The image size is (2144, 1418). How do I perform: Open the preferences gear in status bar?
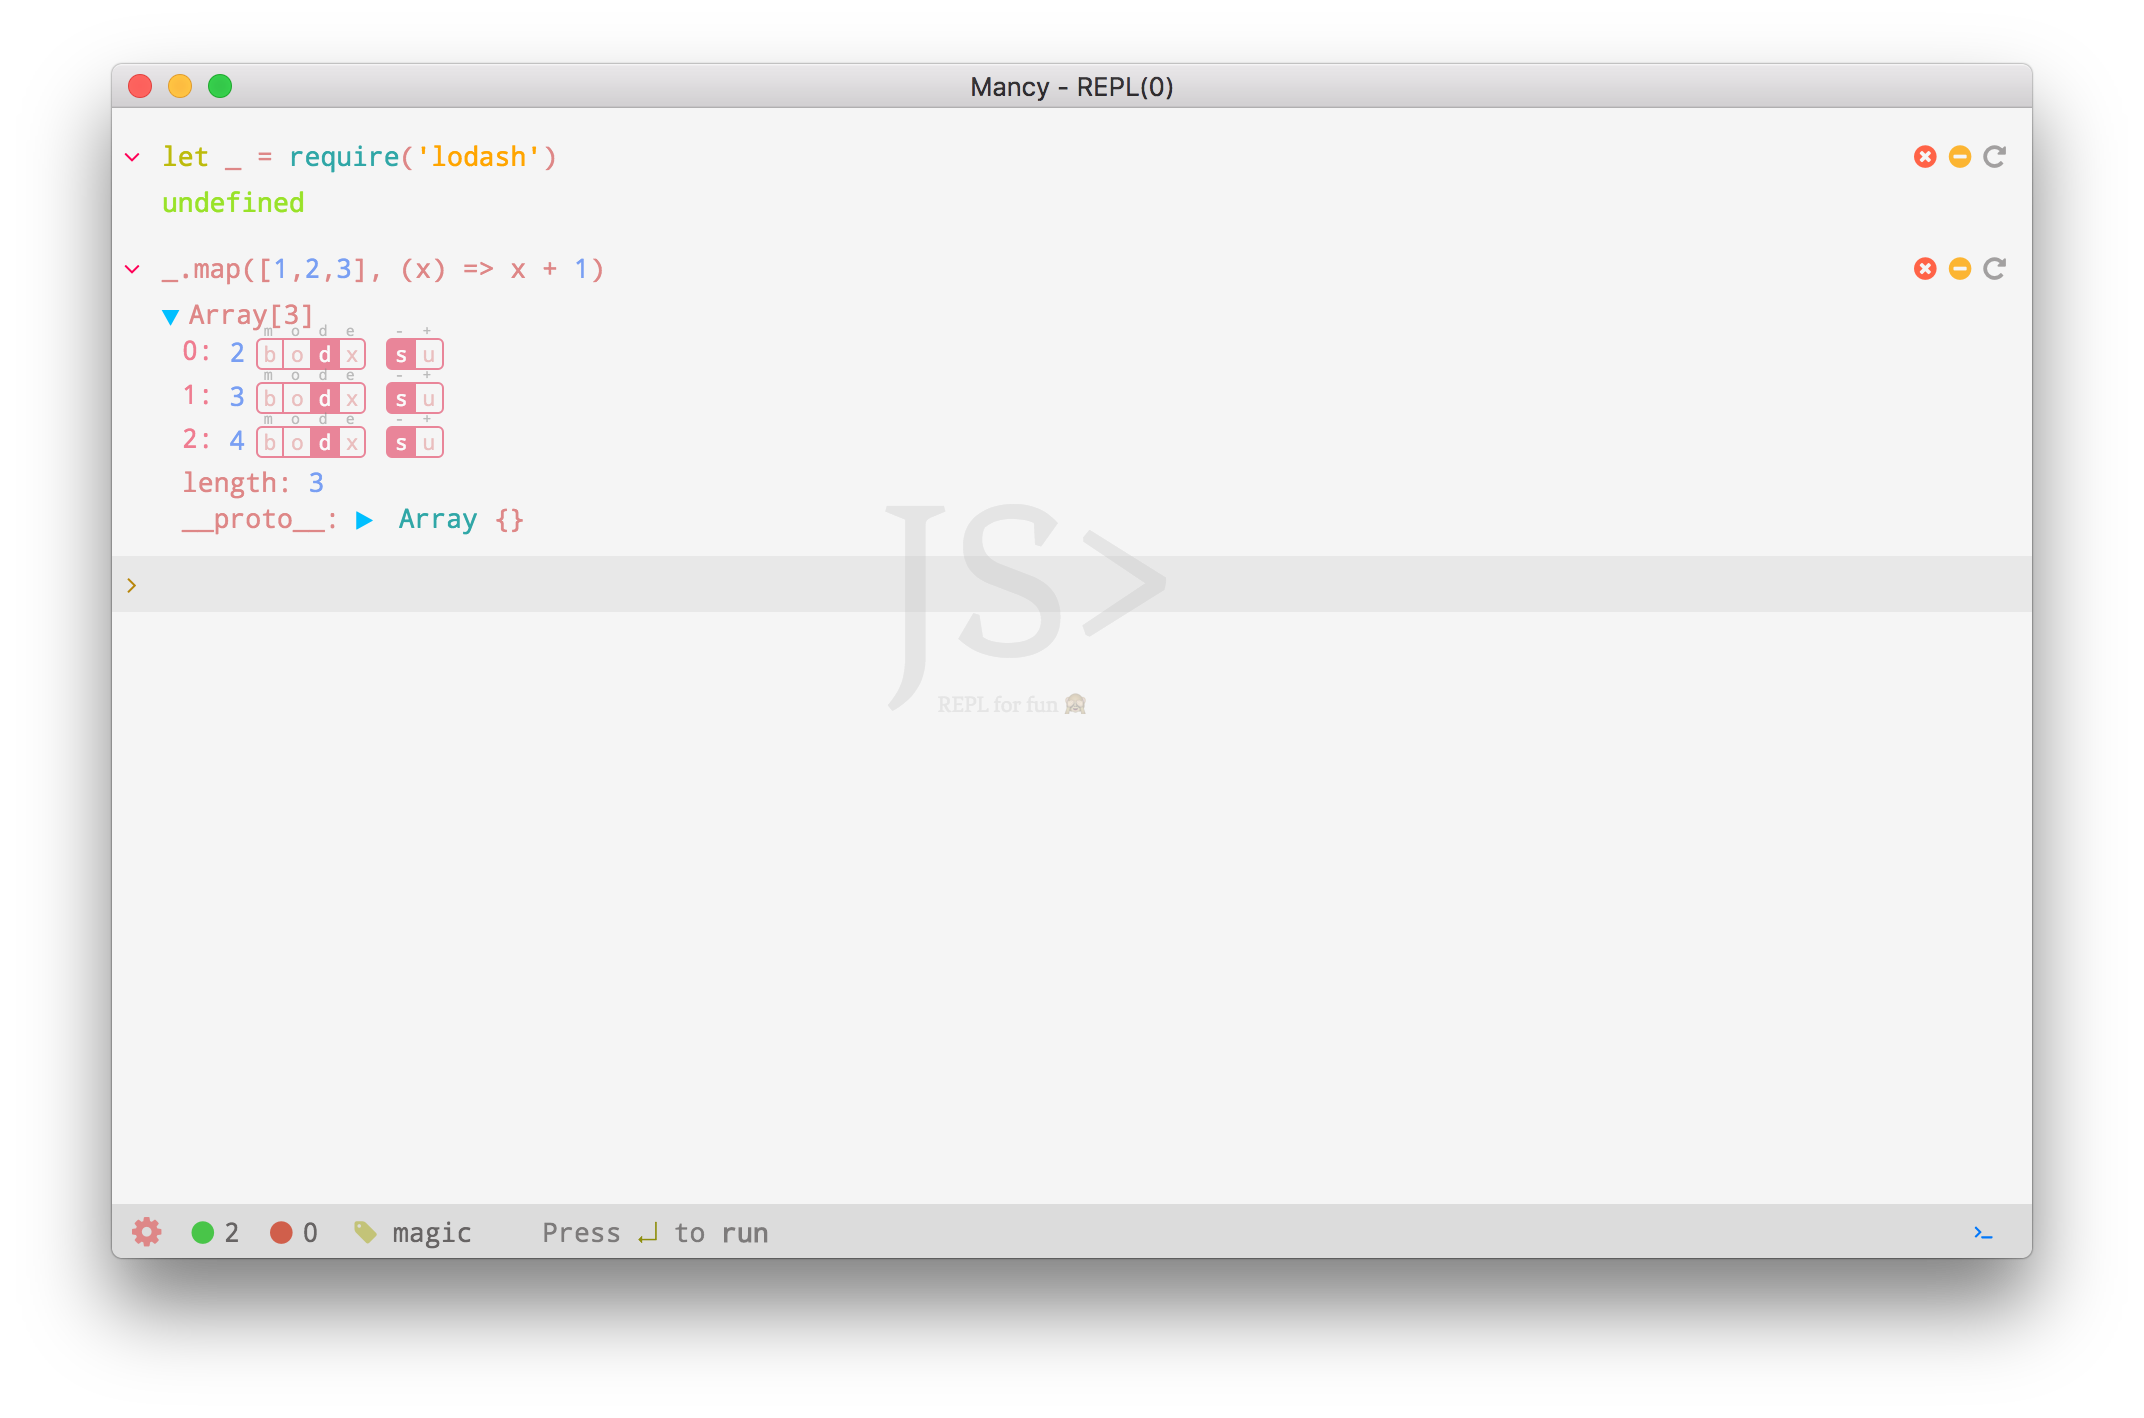pyautogui.click(x=147, y=1232)
